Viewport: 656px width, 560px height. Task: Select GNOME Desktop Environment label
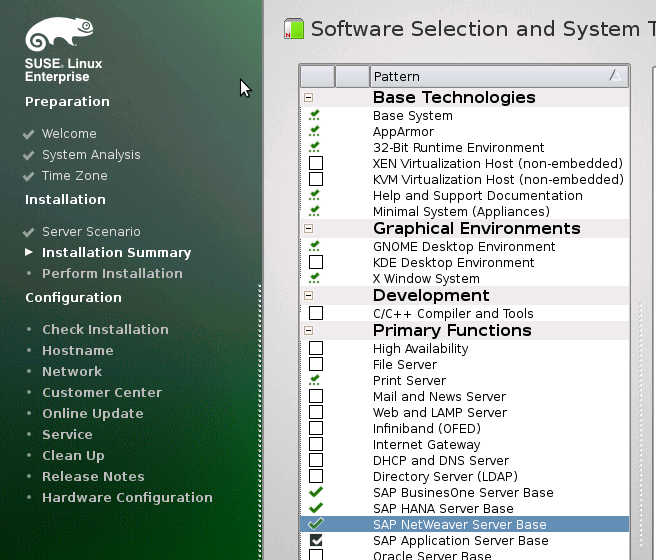tap(464, 247)
